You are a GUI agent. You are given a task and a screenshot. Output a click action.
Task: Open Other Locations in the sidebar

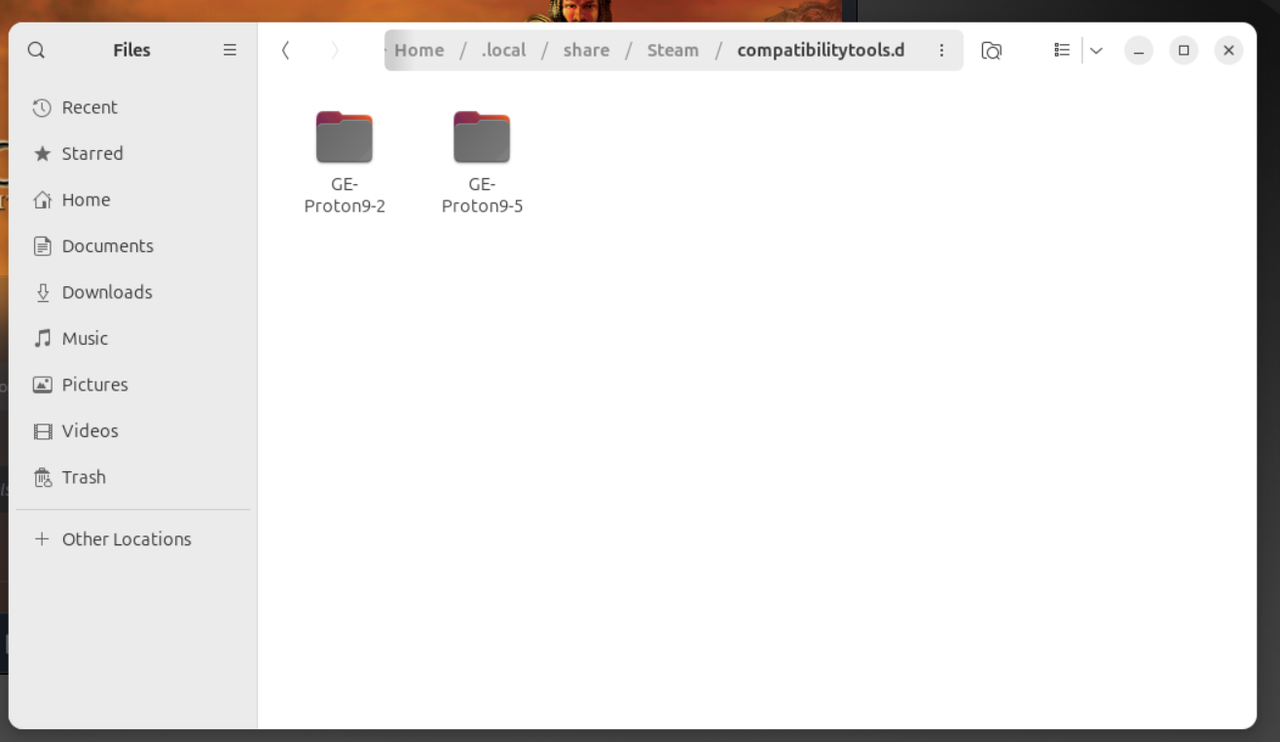(x=132, y=539)
